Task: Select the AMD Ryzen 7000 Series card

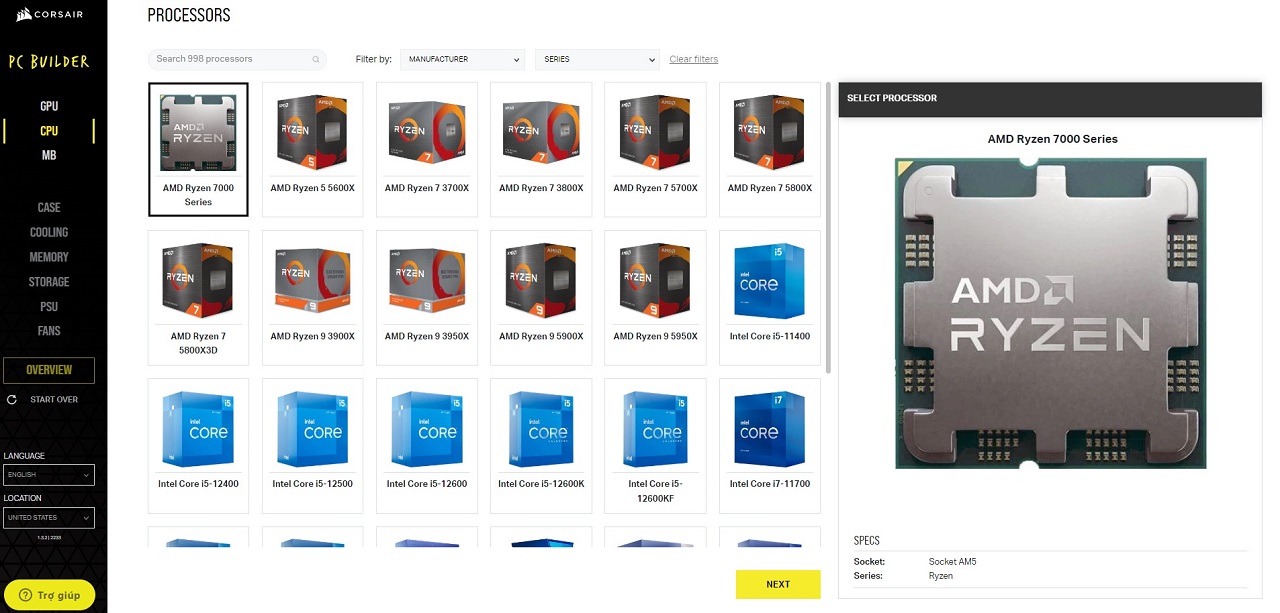Action: point(198,149)
